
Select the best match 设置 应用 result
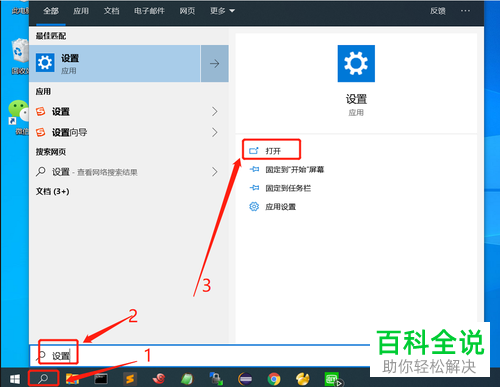(115, 63)
